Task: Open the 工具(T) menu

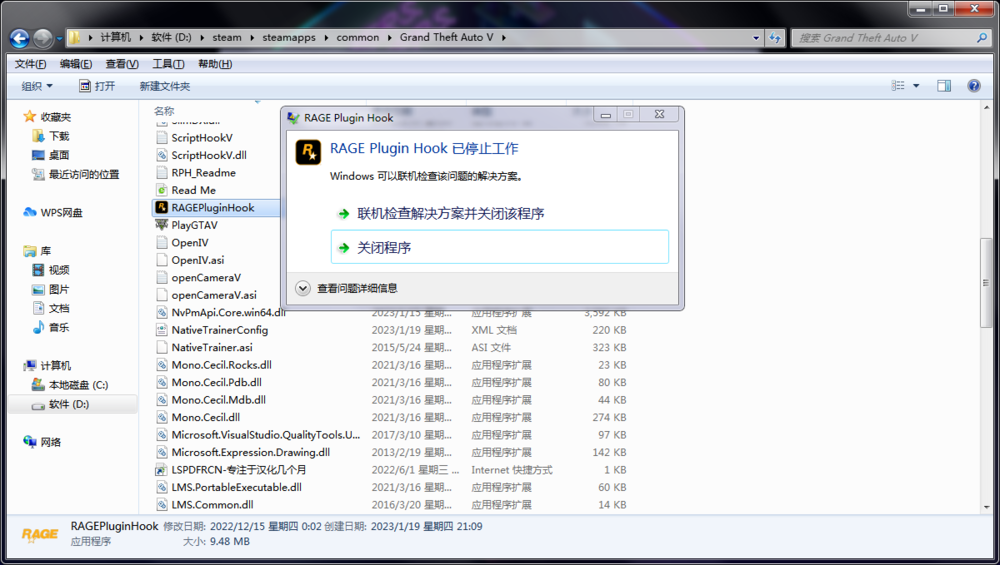Action: tap(168, 64)
